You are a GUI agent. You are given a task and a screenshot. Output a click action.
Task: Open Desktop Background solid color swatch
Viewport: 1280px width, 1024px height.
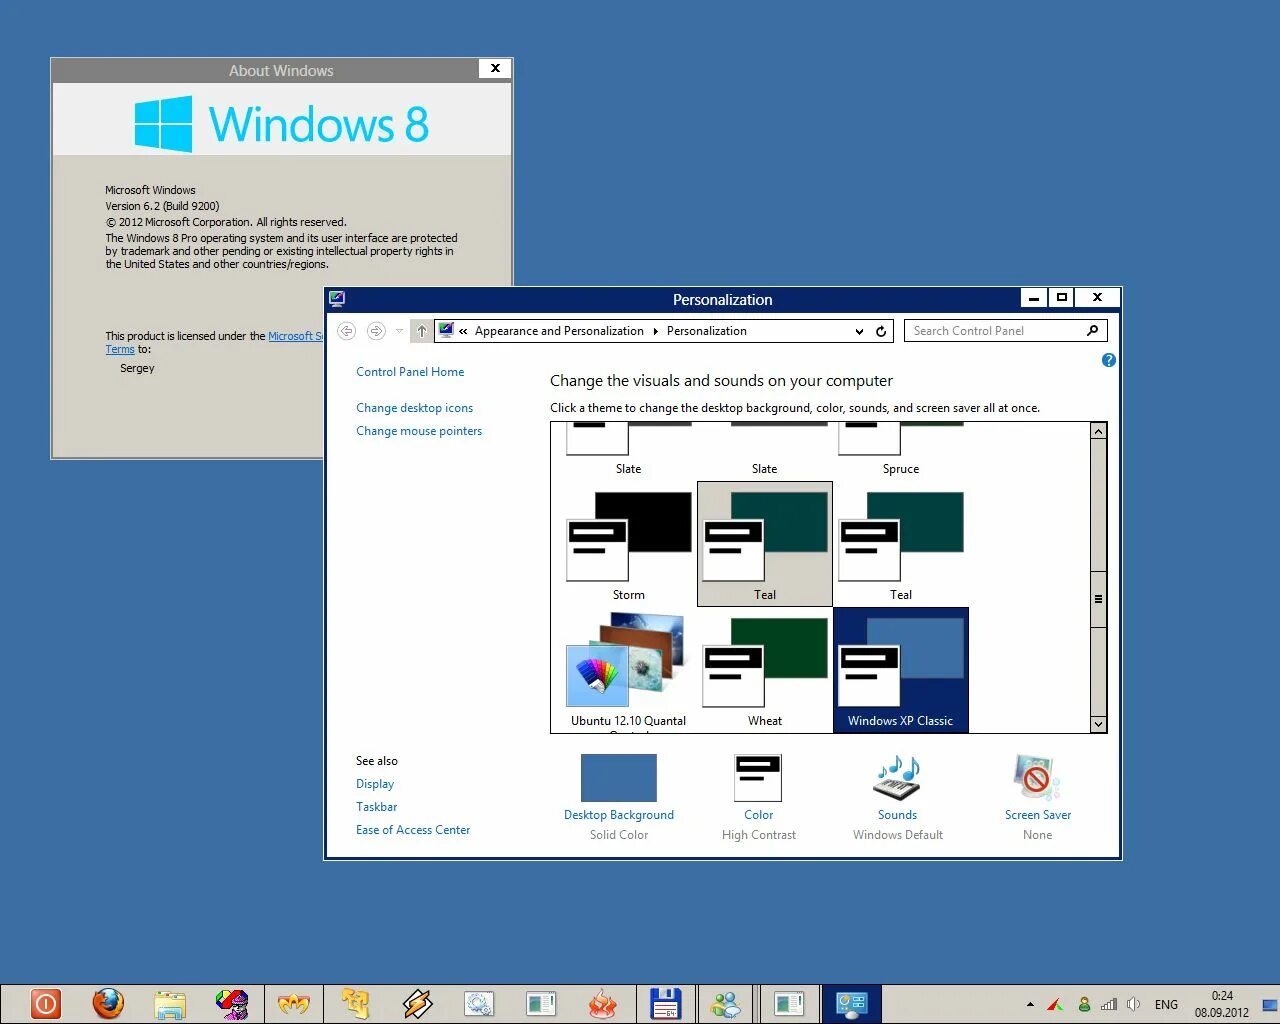pyautogui.click(x=619, y=778)
